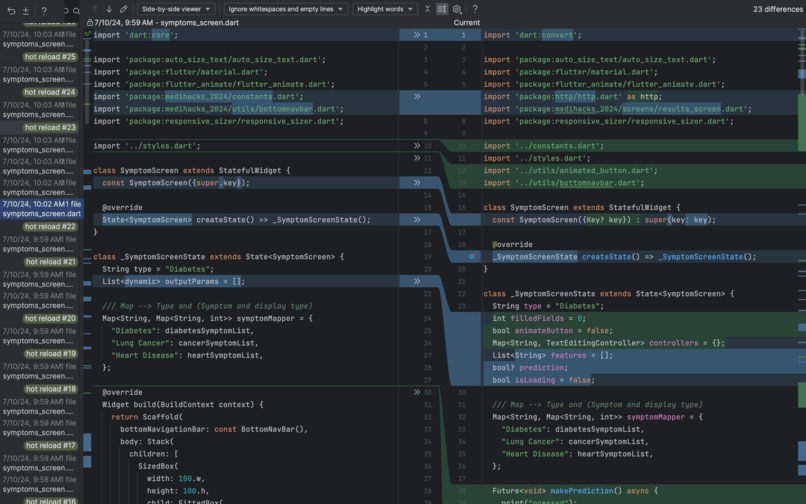Select highlighted 10:02 AM symptoms_screen.dart revision
Image resolution: width=806 pixels, height=504 pixels.
coord(42,209)
